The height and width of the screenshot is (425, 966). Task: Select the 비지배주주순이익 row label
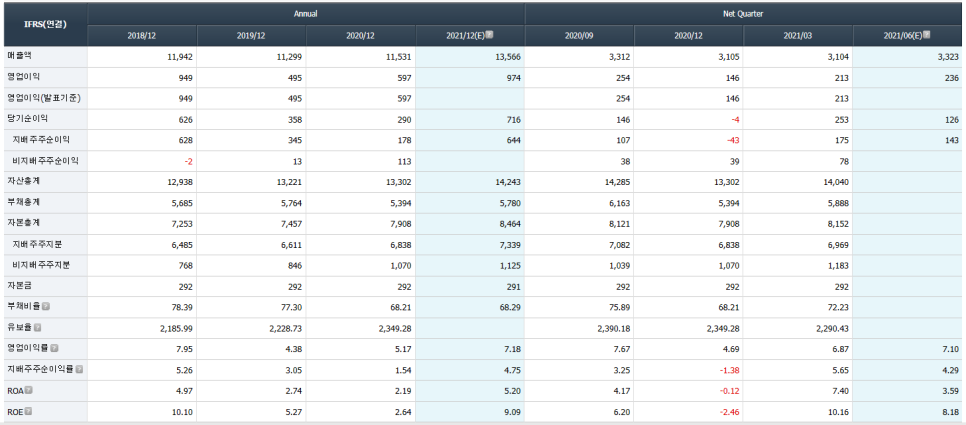[45, 161]
